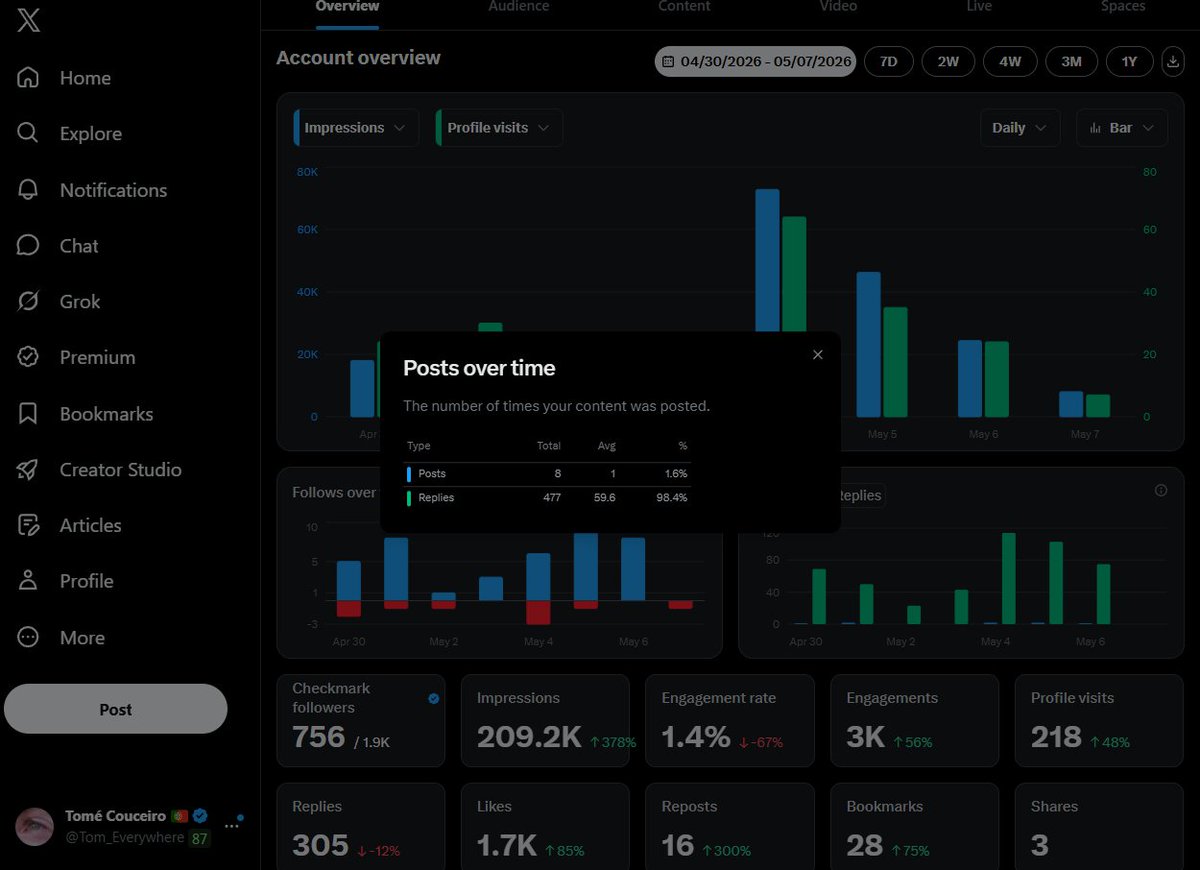Go to Home link text
This screenshot has width=1200, height=870.
pos(85,78)
